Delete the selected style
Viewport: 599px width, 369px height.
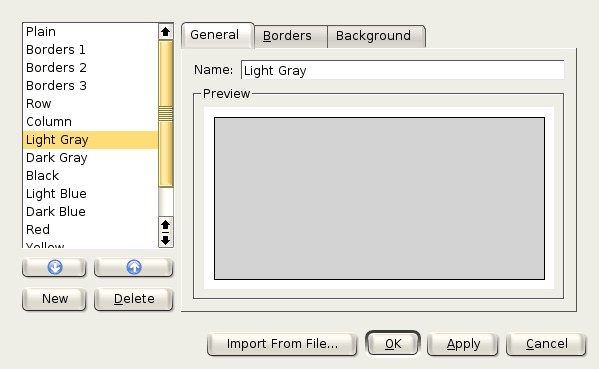pyautogui.click(x=134, y=299)
